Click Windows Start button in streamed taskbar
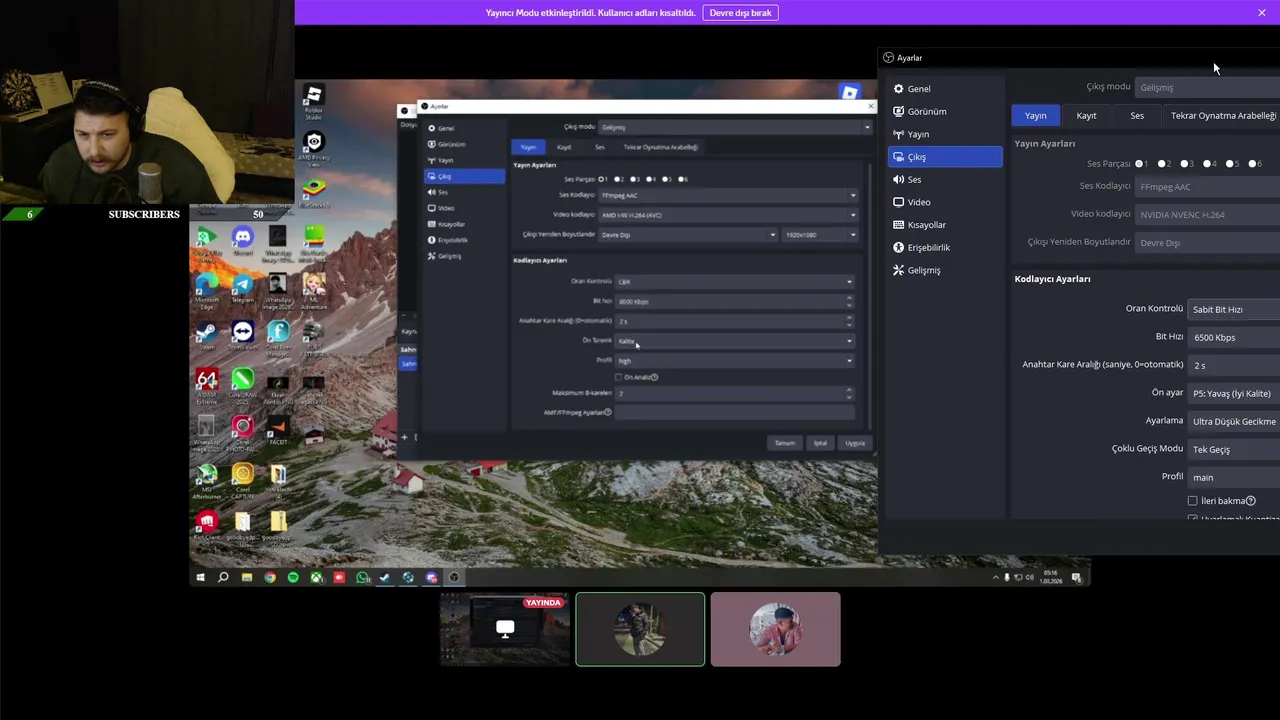This screenshot has width=1280, height=720. tap(200, 577)
